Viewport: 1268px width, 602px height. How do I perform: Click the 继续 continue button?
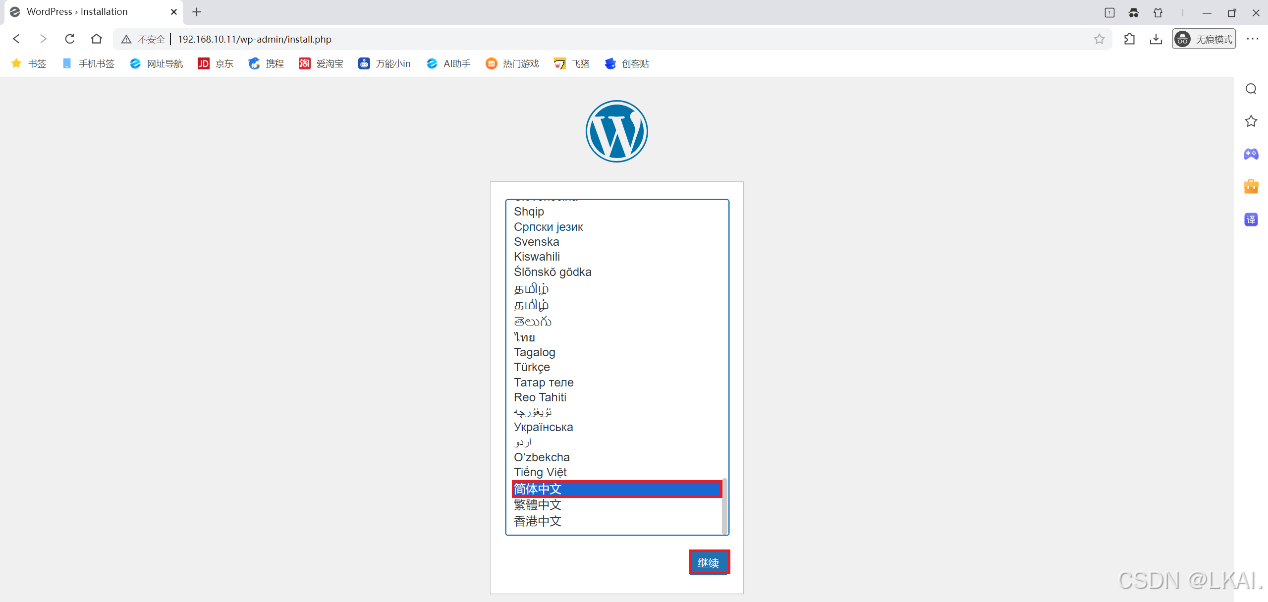[709, 563]
